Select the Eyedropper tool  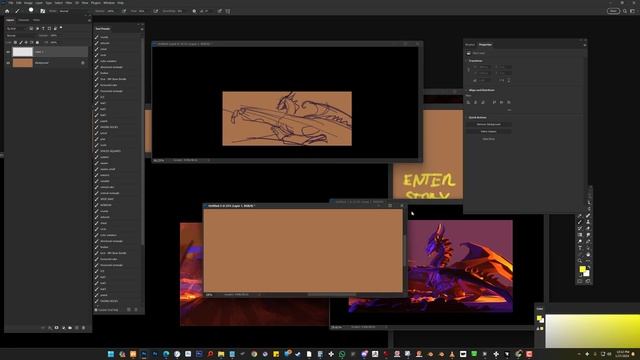click(580, 216)
